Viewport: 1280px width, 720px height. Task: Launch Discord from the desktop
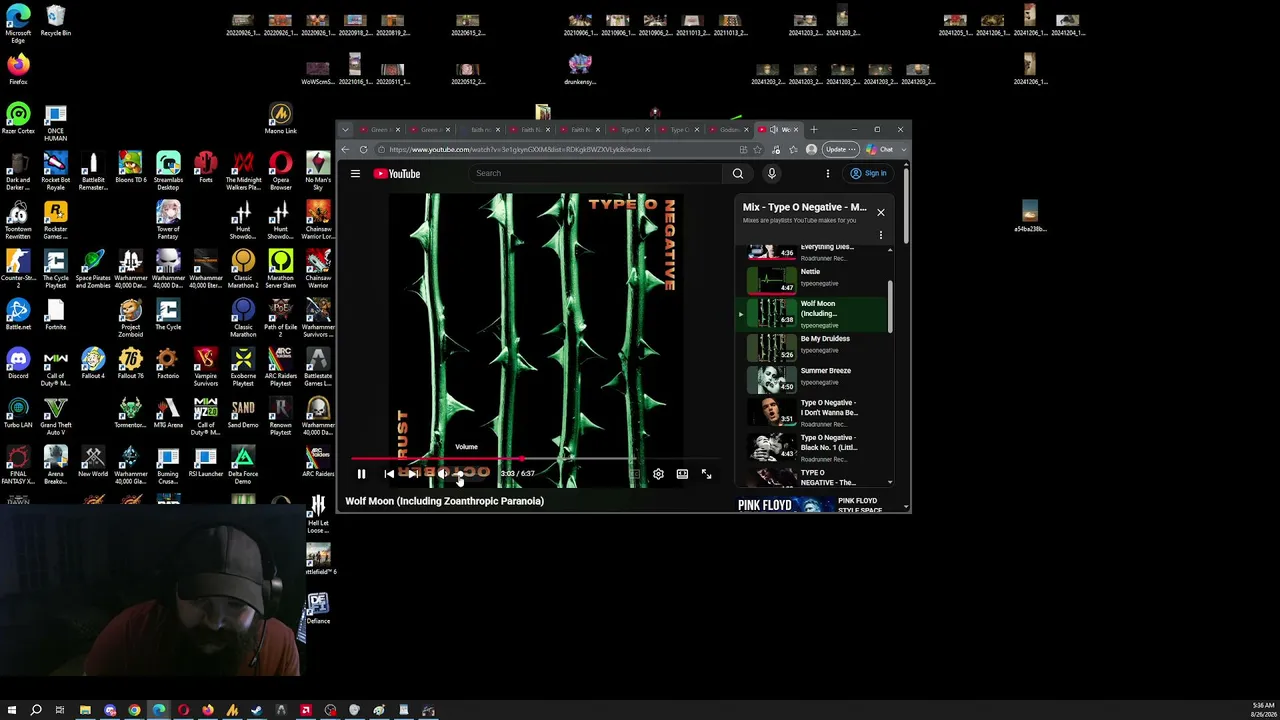click(18, 364)
